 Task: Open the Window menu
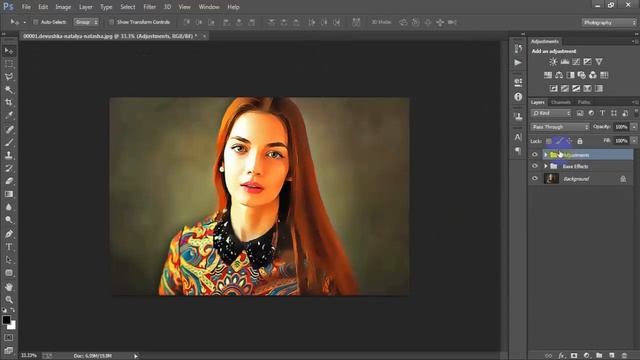point(209,7)
